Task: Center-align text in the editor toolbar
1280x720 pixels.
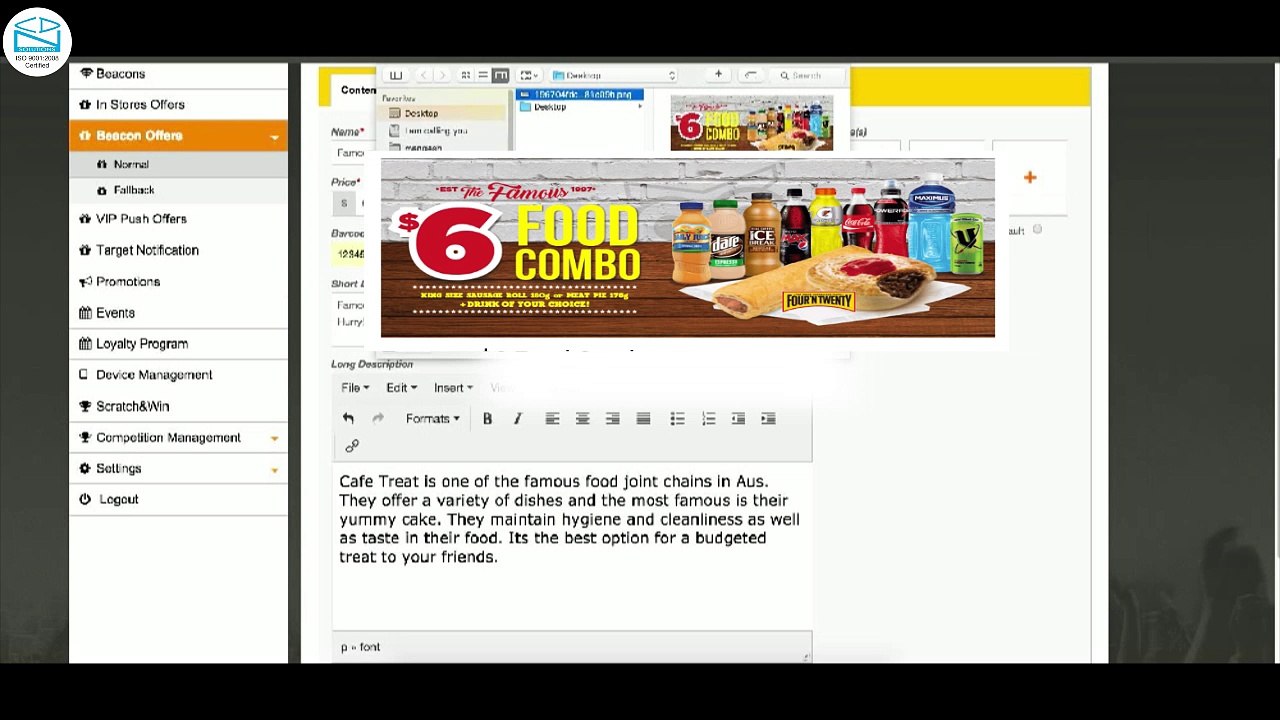Action: [x=582, y=419]
